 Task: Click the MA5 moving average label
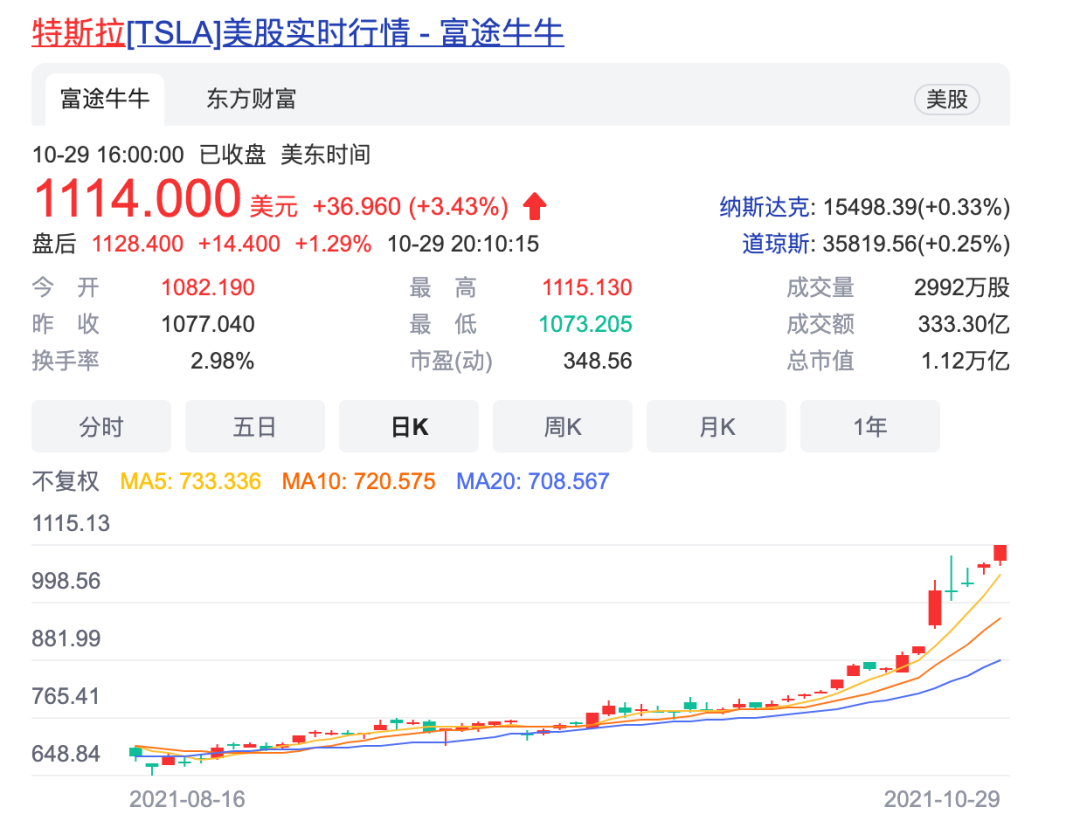click(190, 482)
